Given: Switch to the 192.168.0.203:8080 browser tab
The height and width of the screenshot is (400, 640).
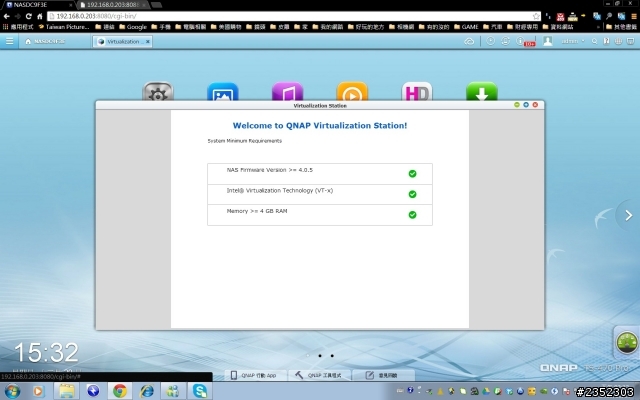Looking at the screenshot, I should (x=113, y=5).
